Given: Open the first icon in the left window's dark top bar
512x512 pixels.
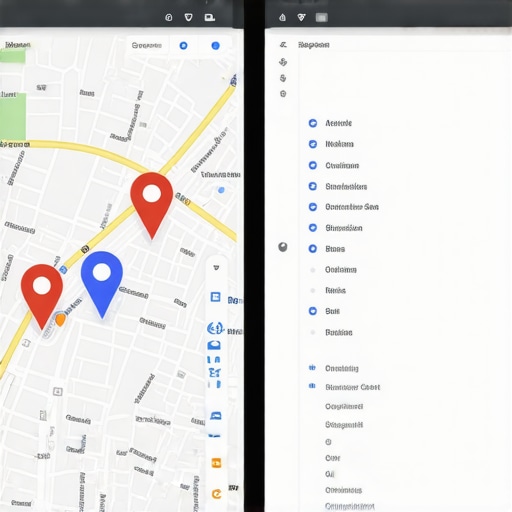Looking at the screenshot, I should pos(169,17).
